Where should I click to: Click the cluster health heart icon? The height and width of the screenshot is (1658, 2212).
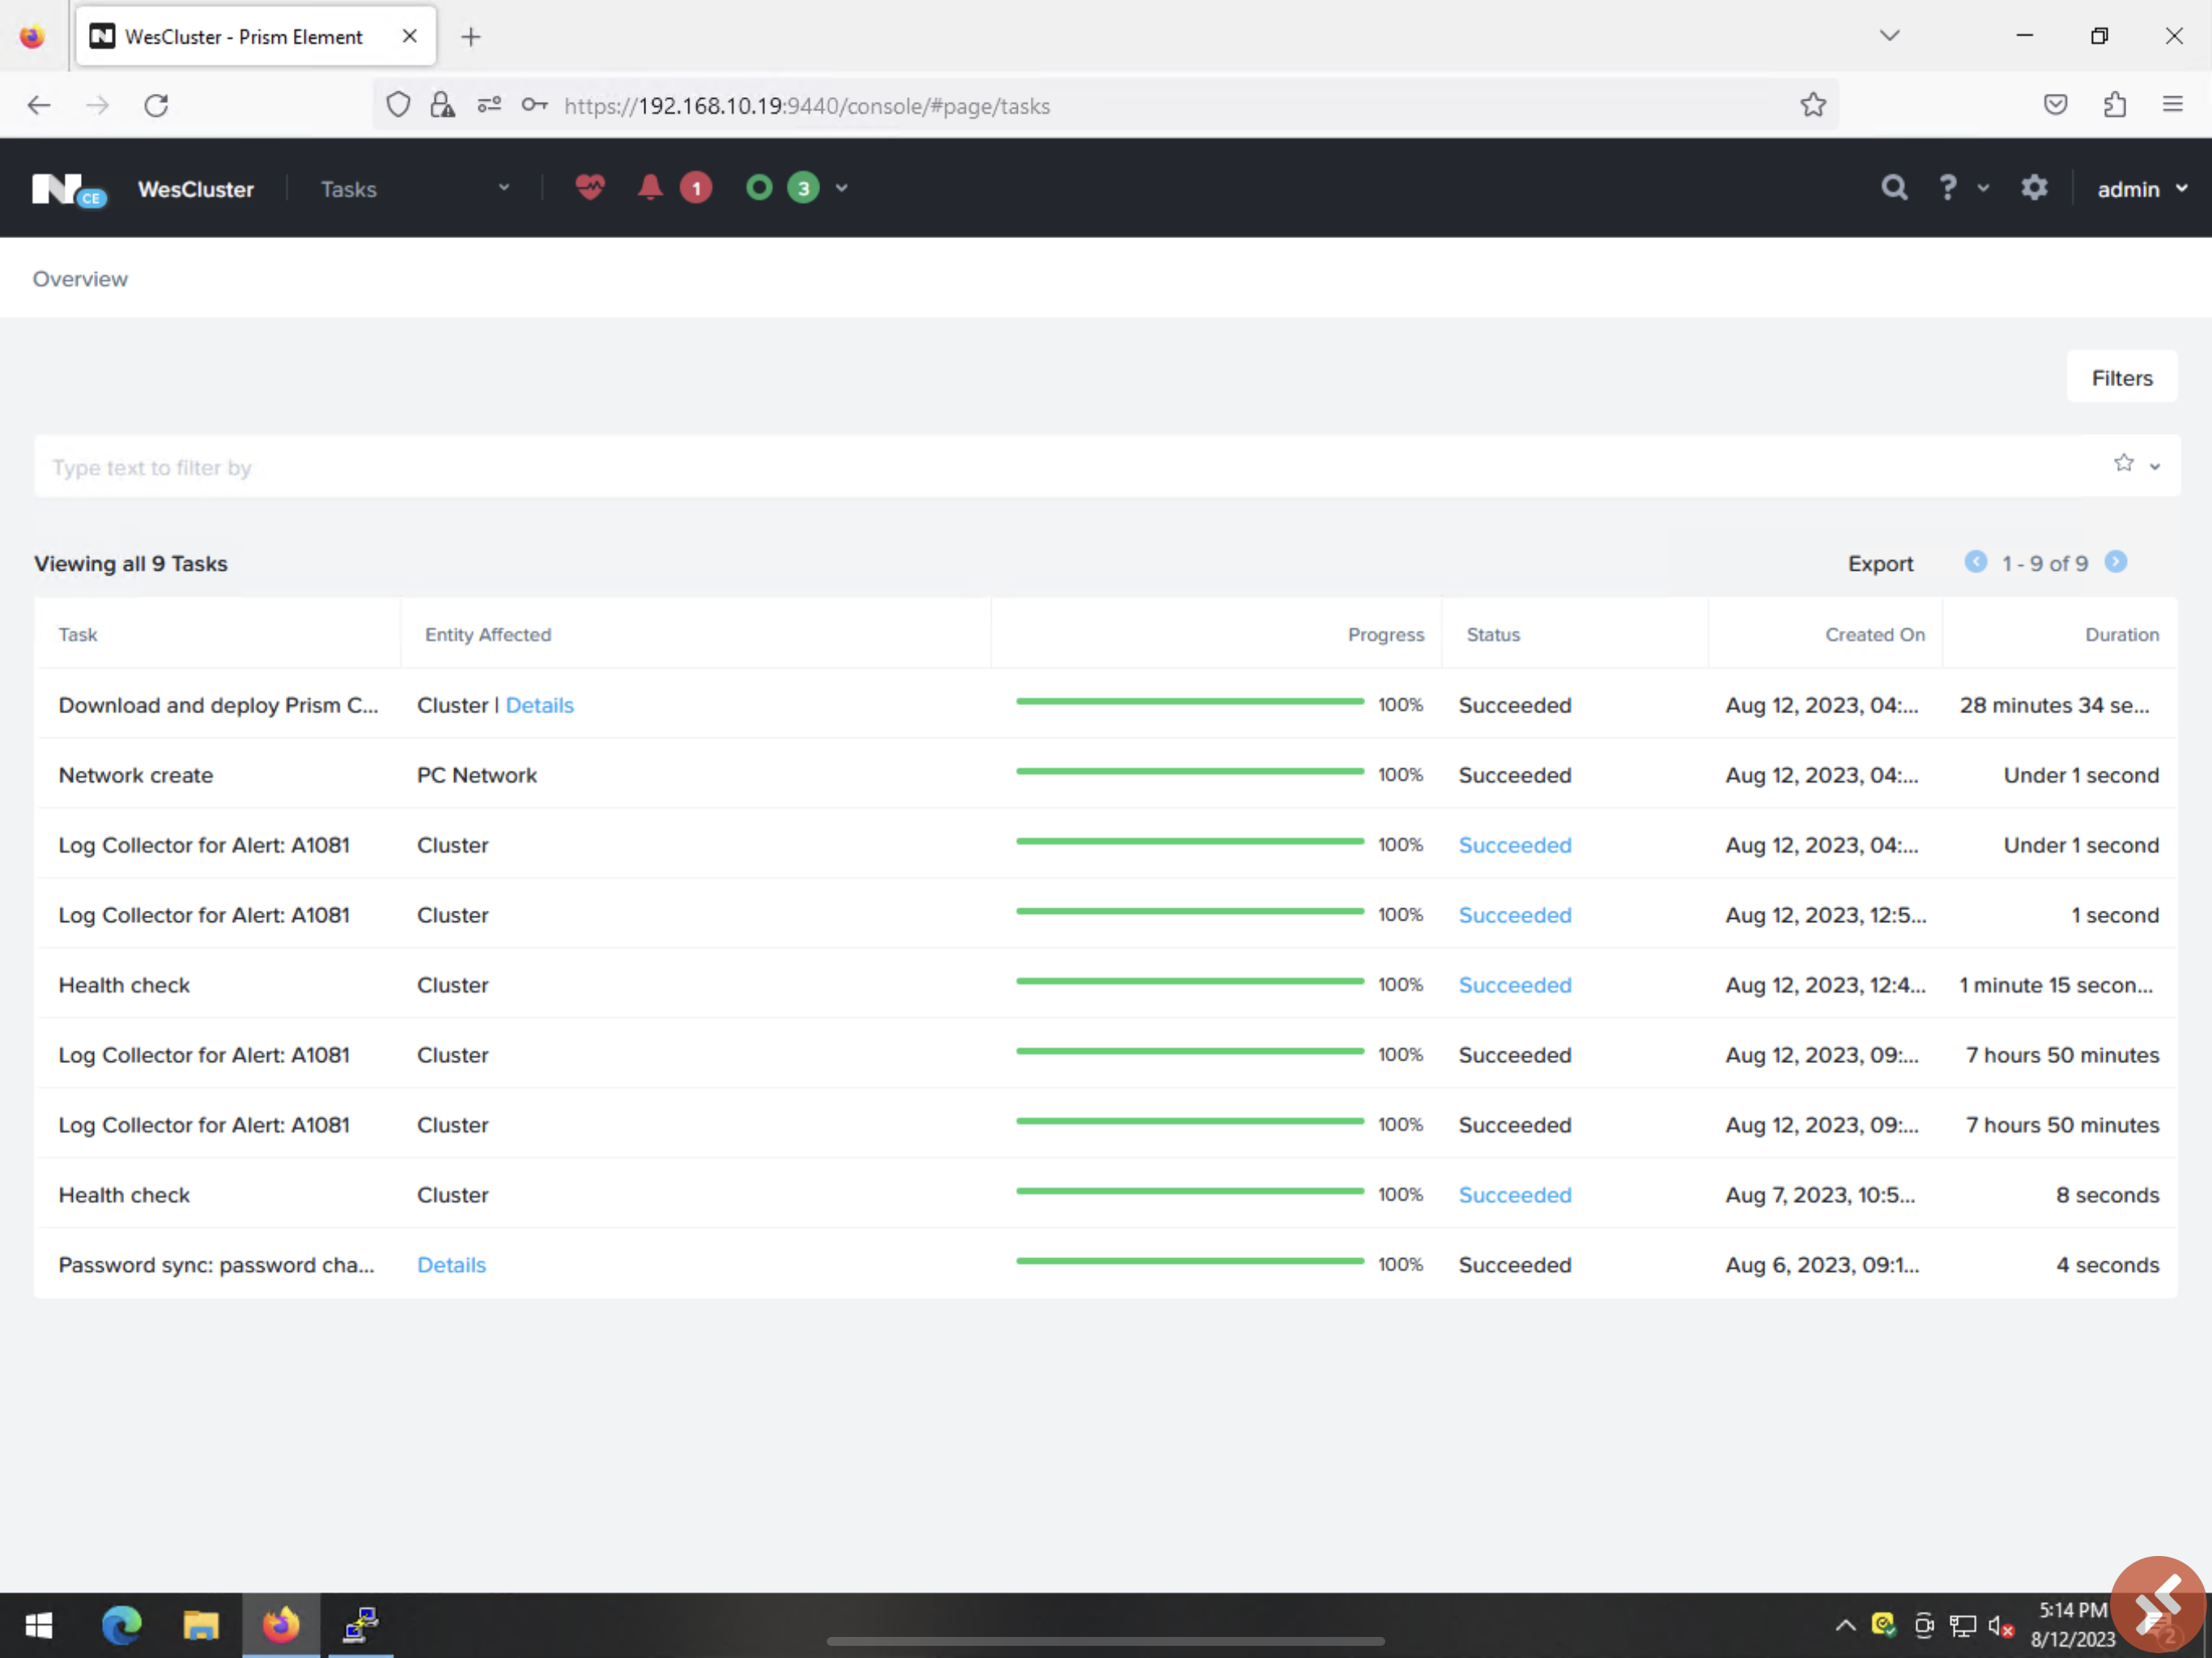(590, 187)
